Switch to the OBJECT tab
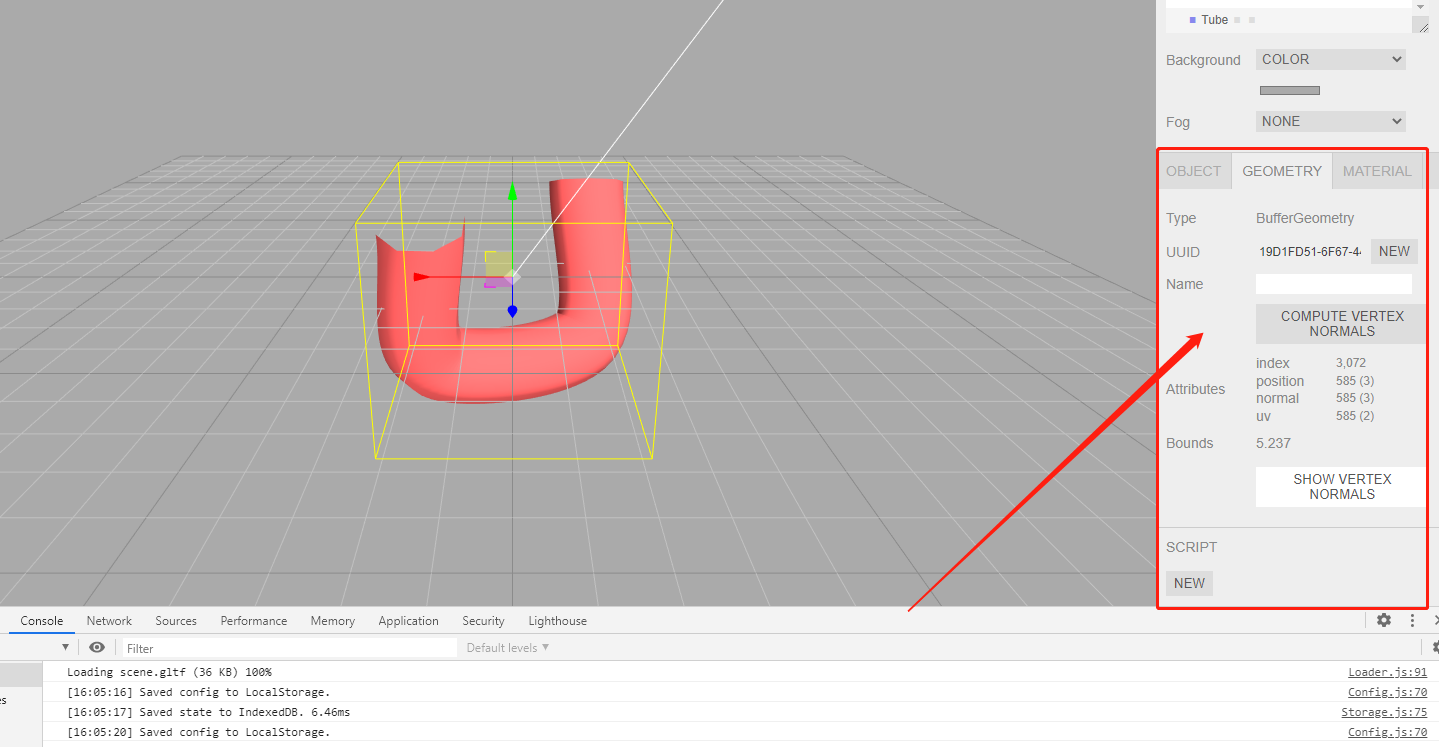This screenshot has height=747, width=1439. [x=1193, y=171]
